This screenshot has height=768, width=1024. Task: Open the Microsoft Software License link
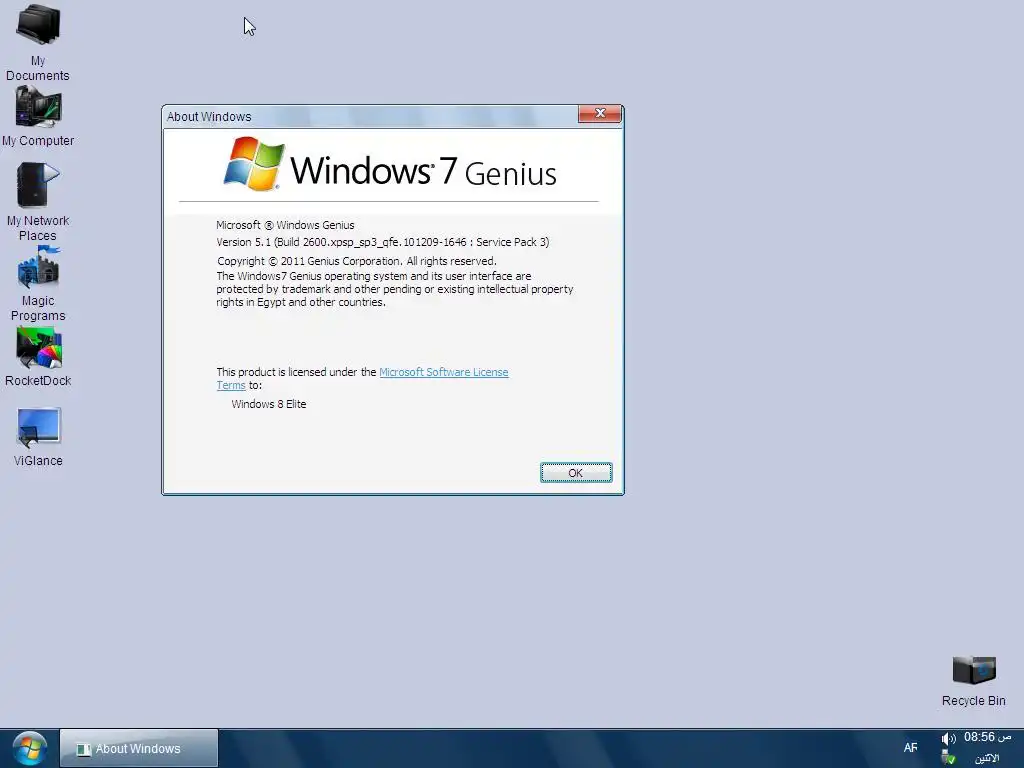tap(443, 372)
